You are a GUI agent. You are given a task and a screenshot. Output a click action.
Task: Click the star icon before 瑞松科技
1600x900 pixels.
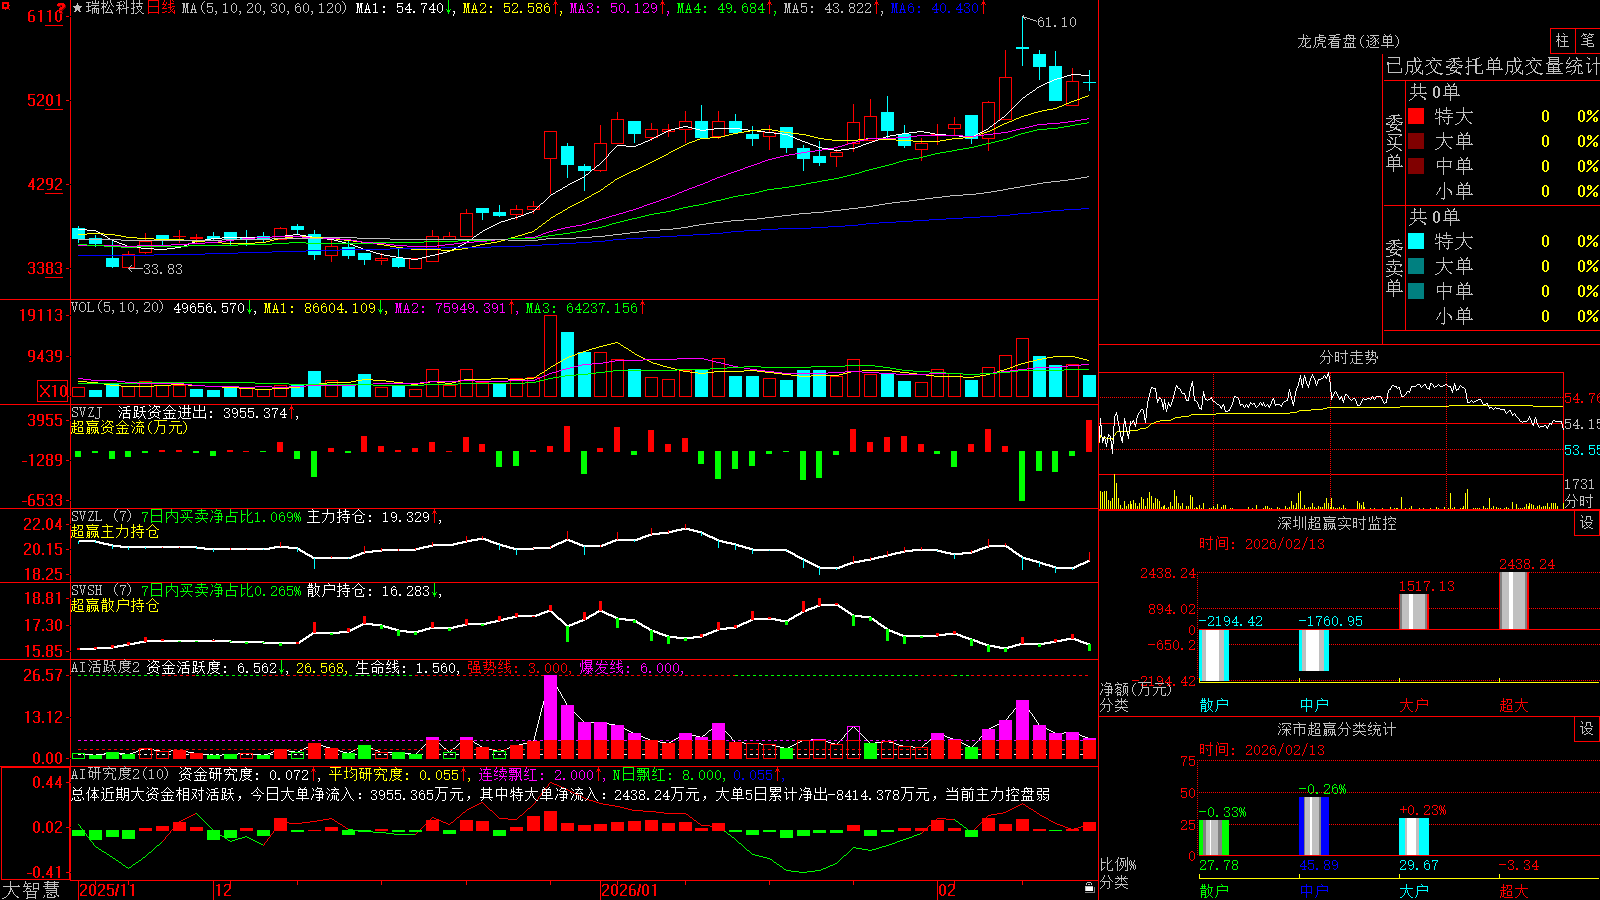pos(77,8)
